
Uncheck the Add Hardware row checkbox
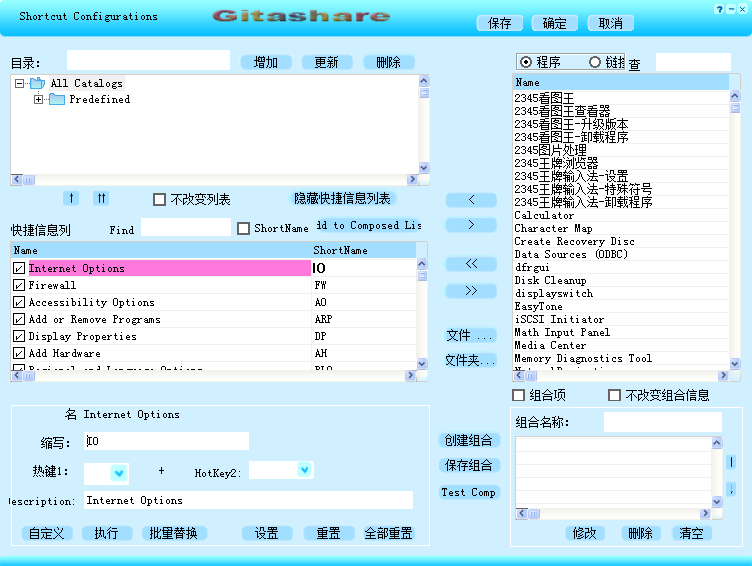coord(19,354)
